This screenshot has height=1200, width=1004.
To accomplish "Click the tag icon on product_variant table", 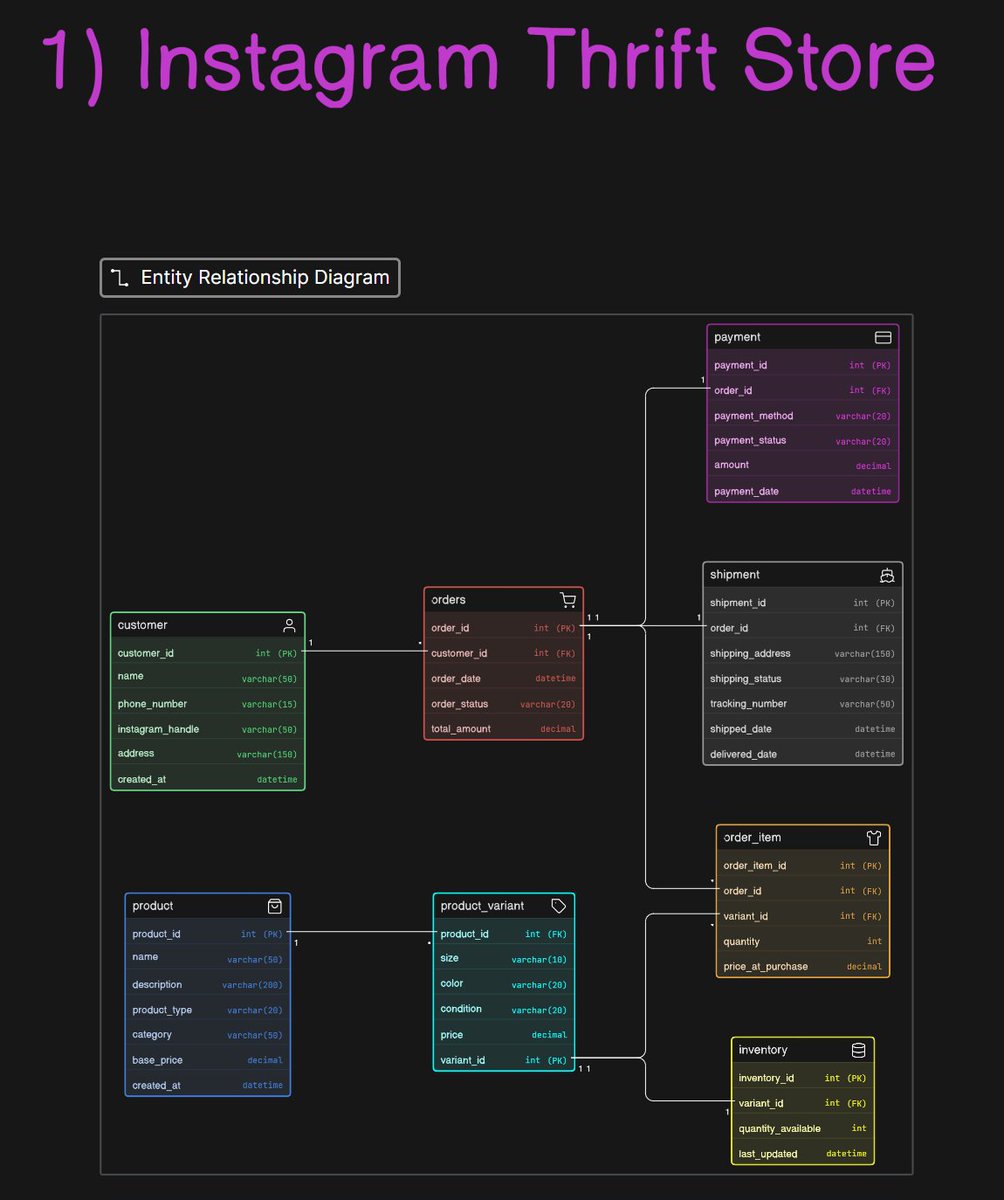I will [559, 906].
